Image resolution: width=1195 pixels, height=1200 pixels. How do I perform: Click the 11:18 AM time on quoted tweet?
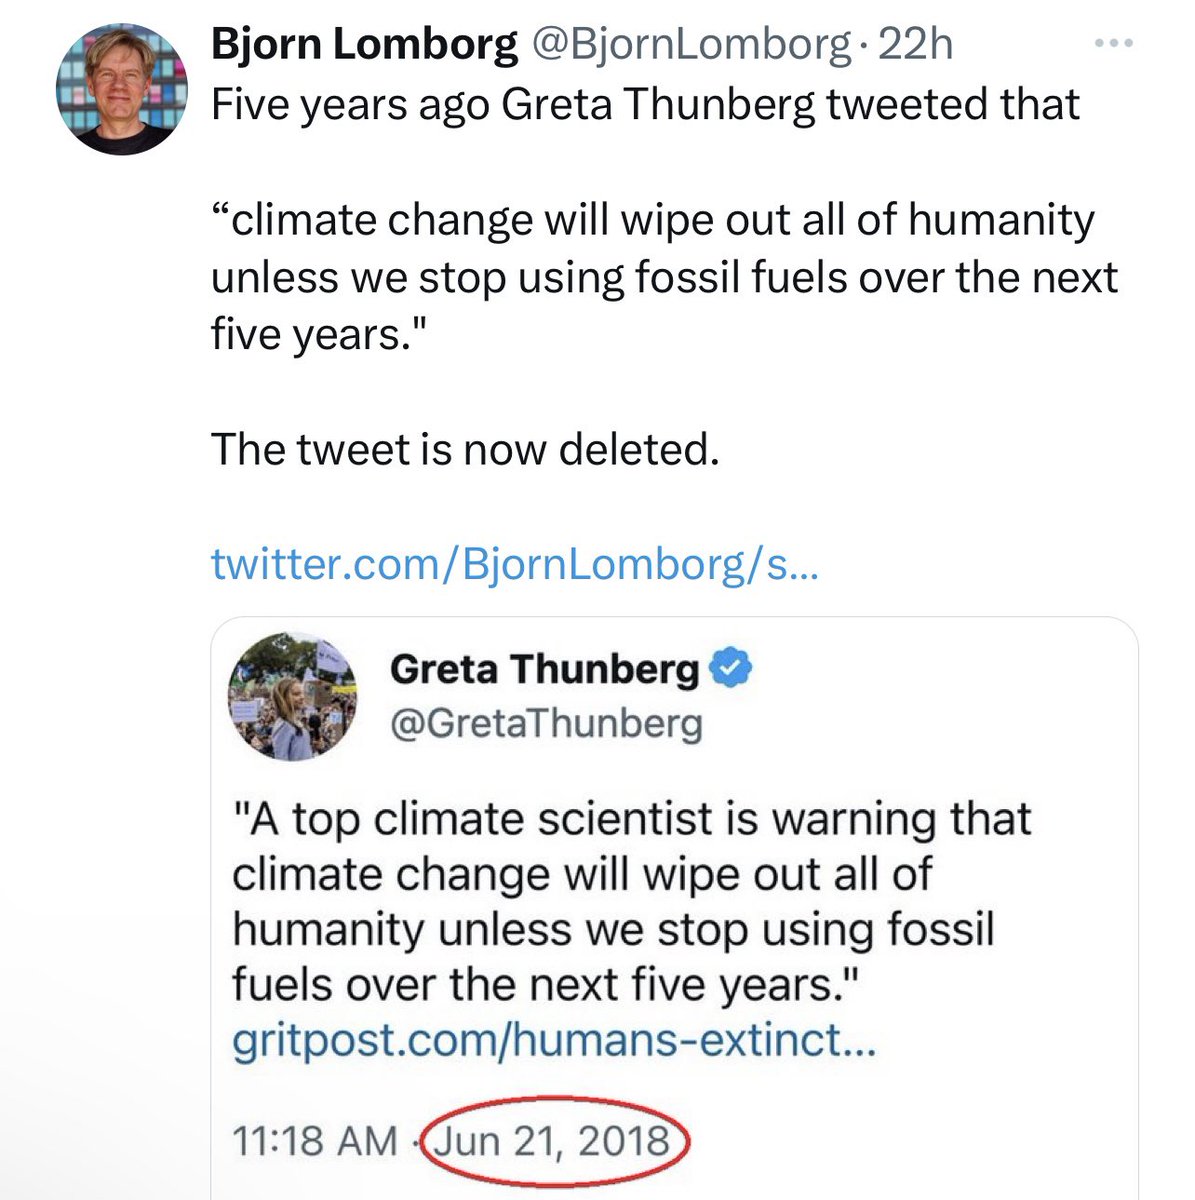tap(314, 1141)
